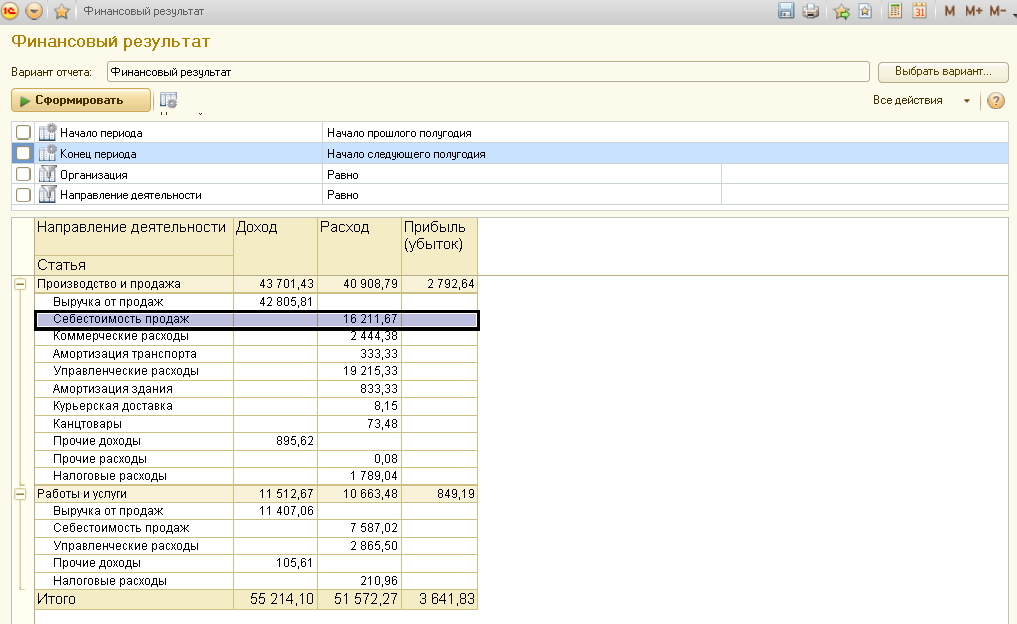The width and height of the screenshot is (1017, 624).
Task: Click the Вариант отчета input field
Action: coord(487,72)
